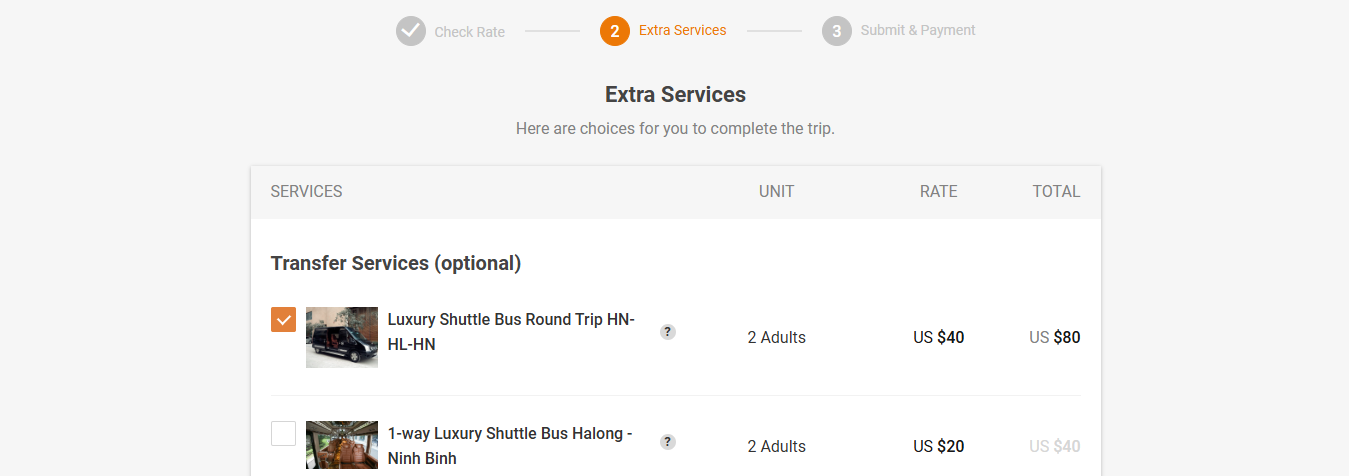Jump to the Submit & Payment step
This screenshot has width=1349, height=476.
pyautogui.click(x=917, y=30)
